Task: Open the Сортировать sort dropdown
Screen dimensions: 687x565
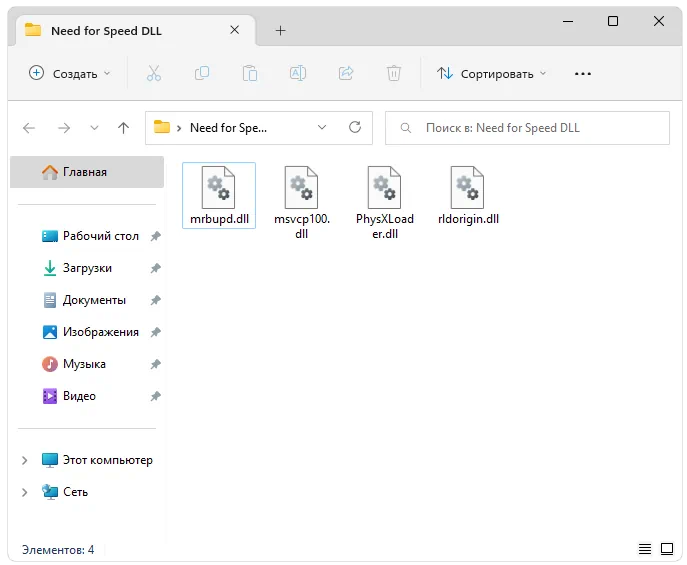Action: pyautogui.click(x=491, y=74)
